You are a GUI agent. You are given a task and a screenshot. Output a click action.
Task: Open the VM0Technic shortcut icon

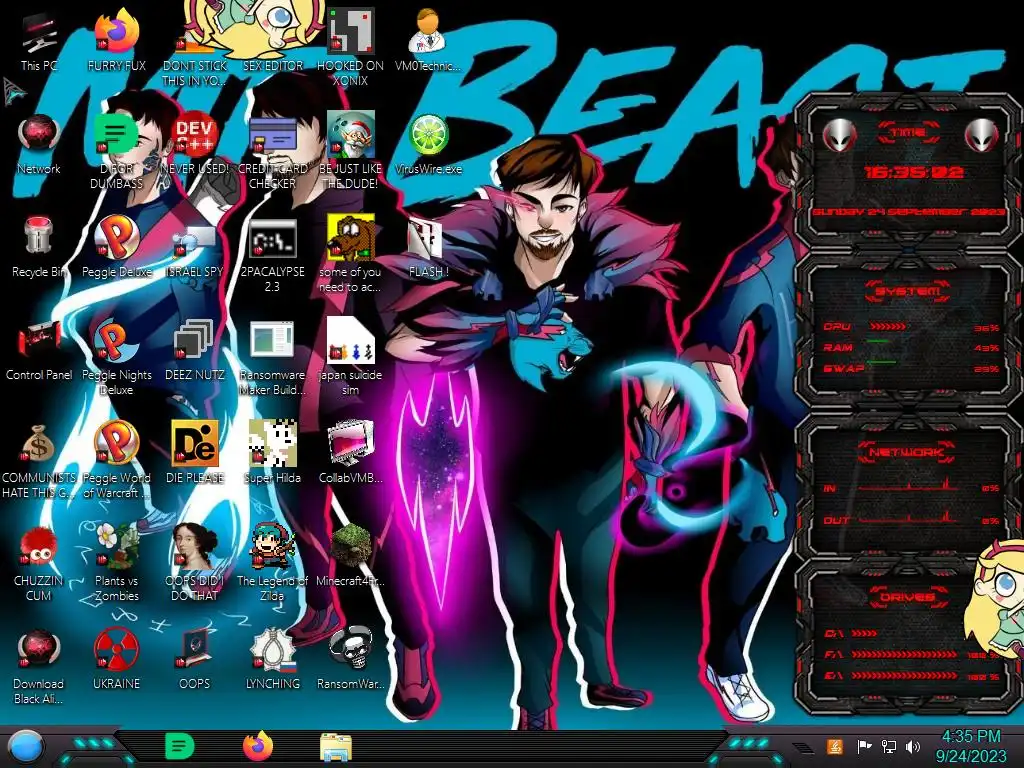pos(428,42)
